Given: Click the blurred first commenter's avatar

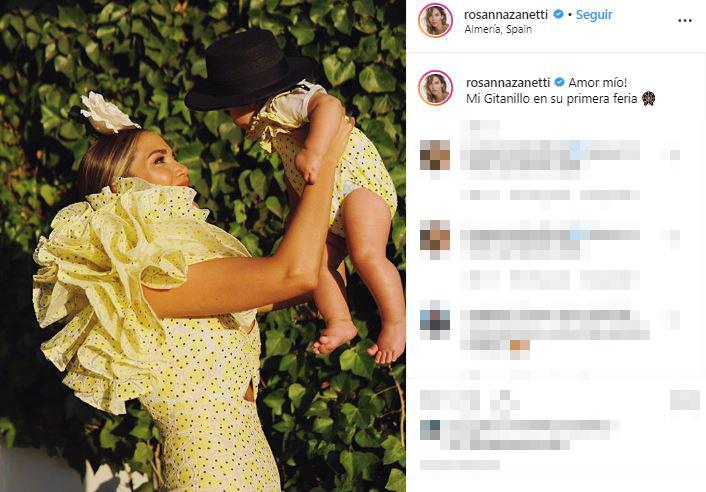Looking at the screenshot, I should click(435, 155).
